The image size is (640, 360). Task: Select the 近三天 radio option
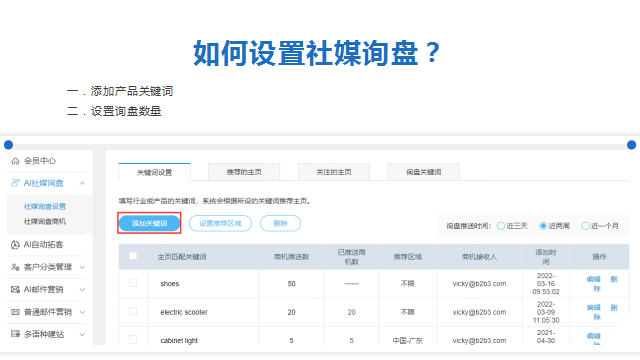click(501, 226)
